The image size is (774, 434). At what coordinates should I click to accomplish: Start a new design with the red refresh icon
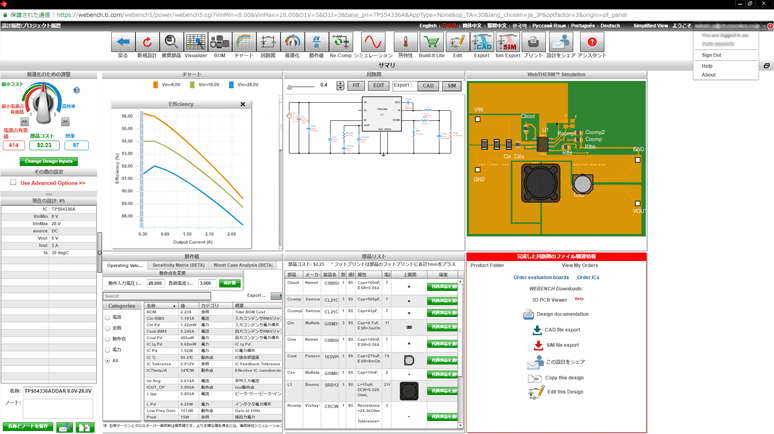(147, 42)
